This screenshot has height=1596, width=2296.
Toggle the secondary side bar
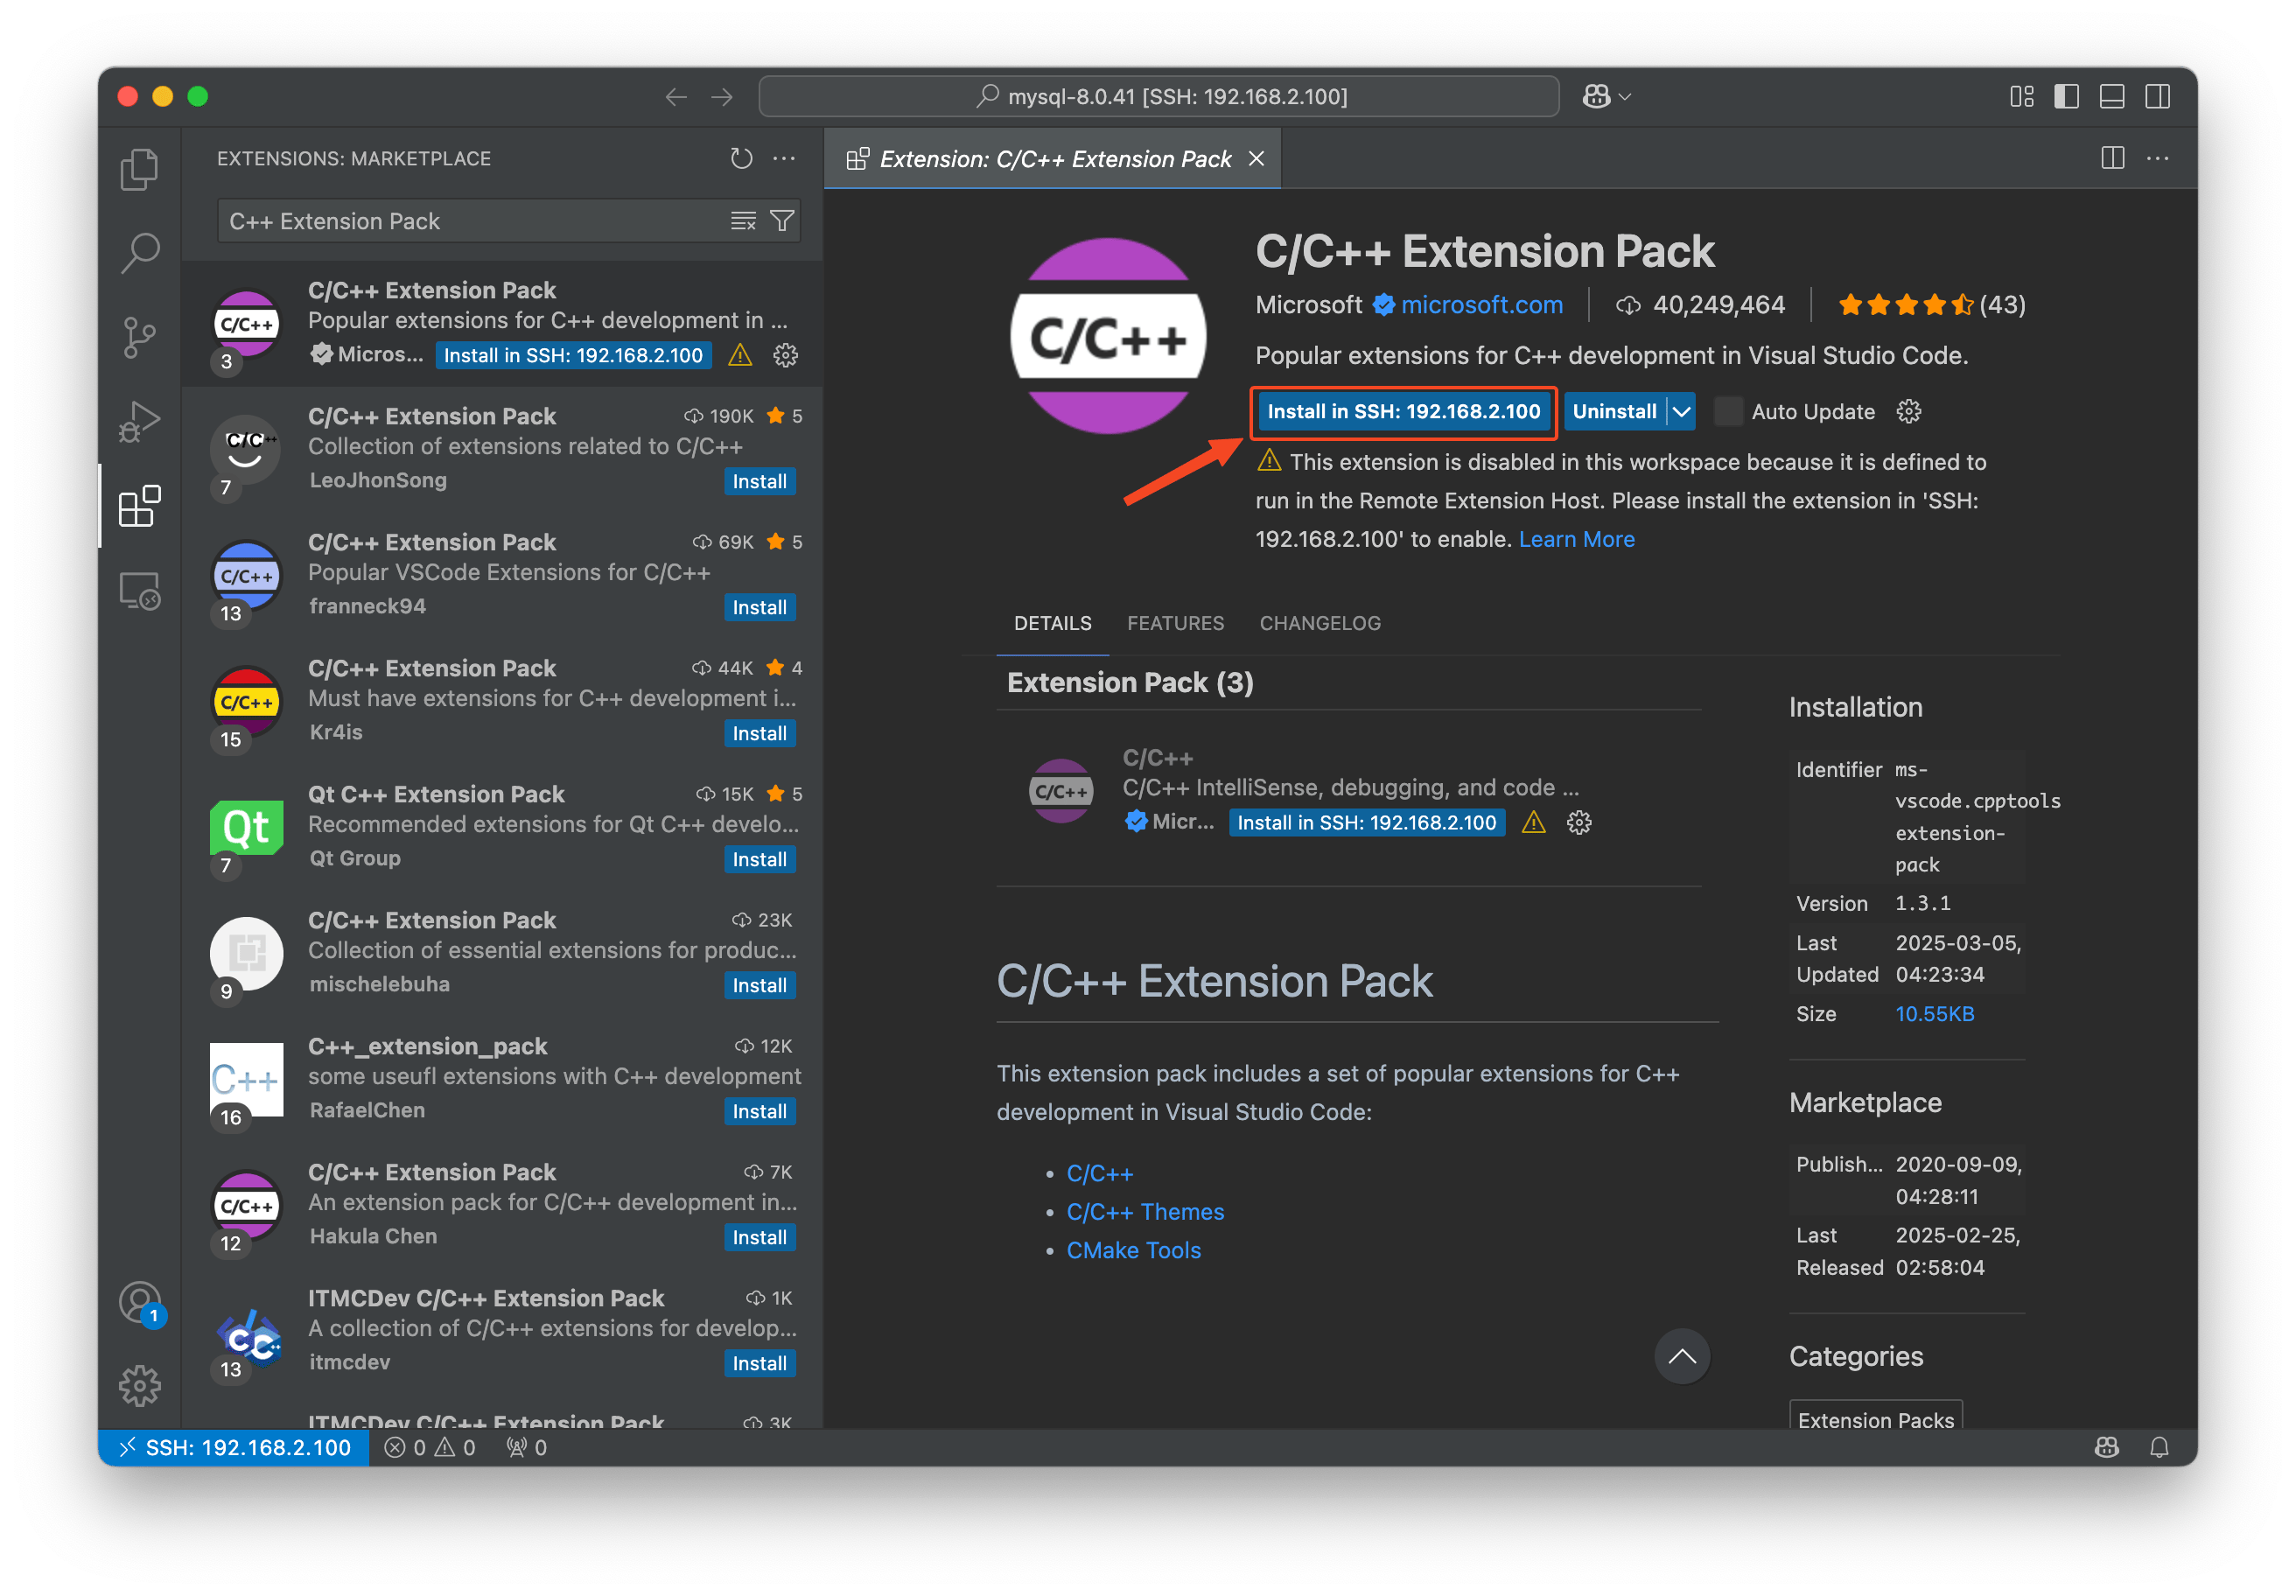(x=2157, y=96)
